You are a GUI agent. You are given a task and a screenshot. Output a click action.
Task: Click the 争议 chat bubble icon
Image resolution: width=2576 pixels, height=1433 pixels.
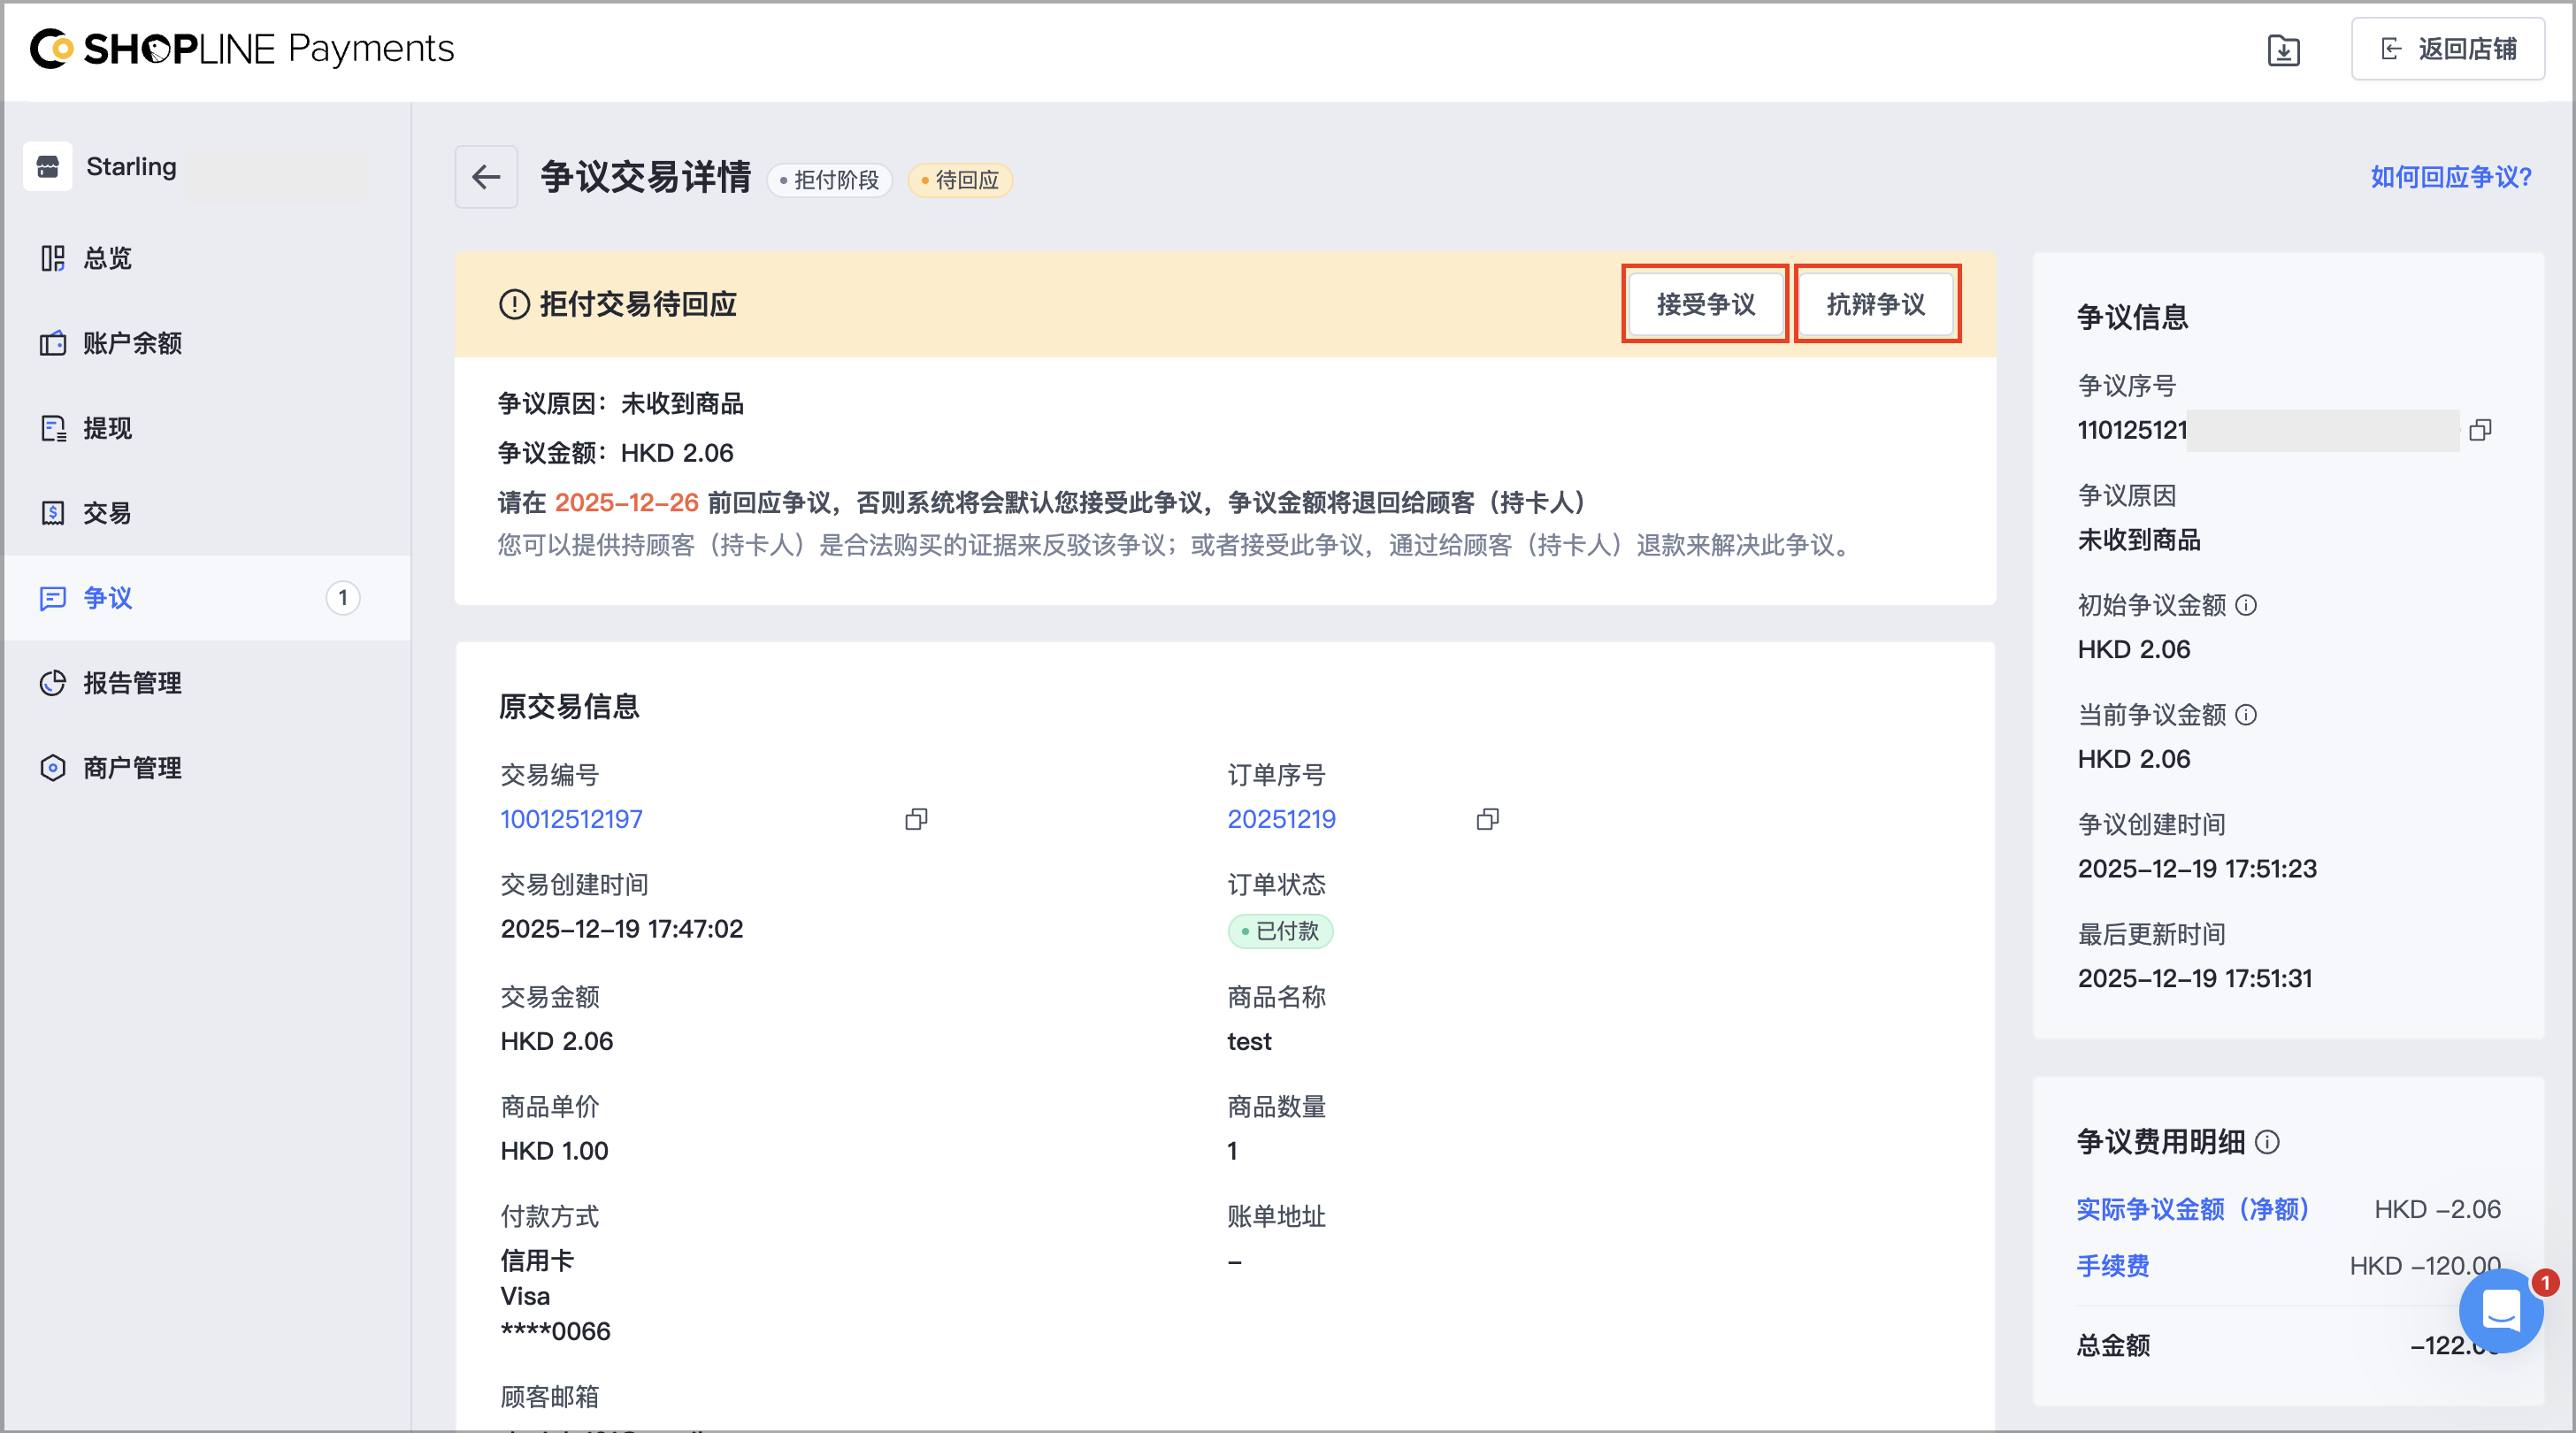coord(52,598)
